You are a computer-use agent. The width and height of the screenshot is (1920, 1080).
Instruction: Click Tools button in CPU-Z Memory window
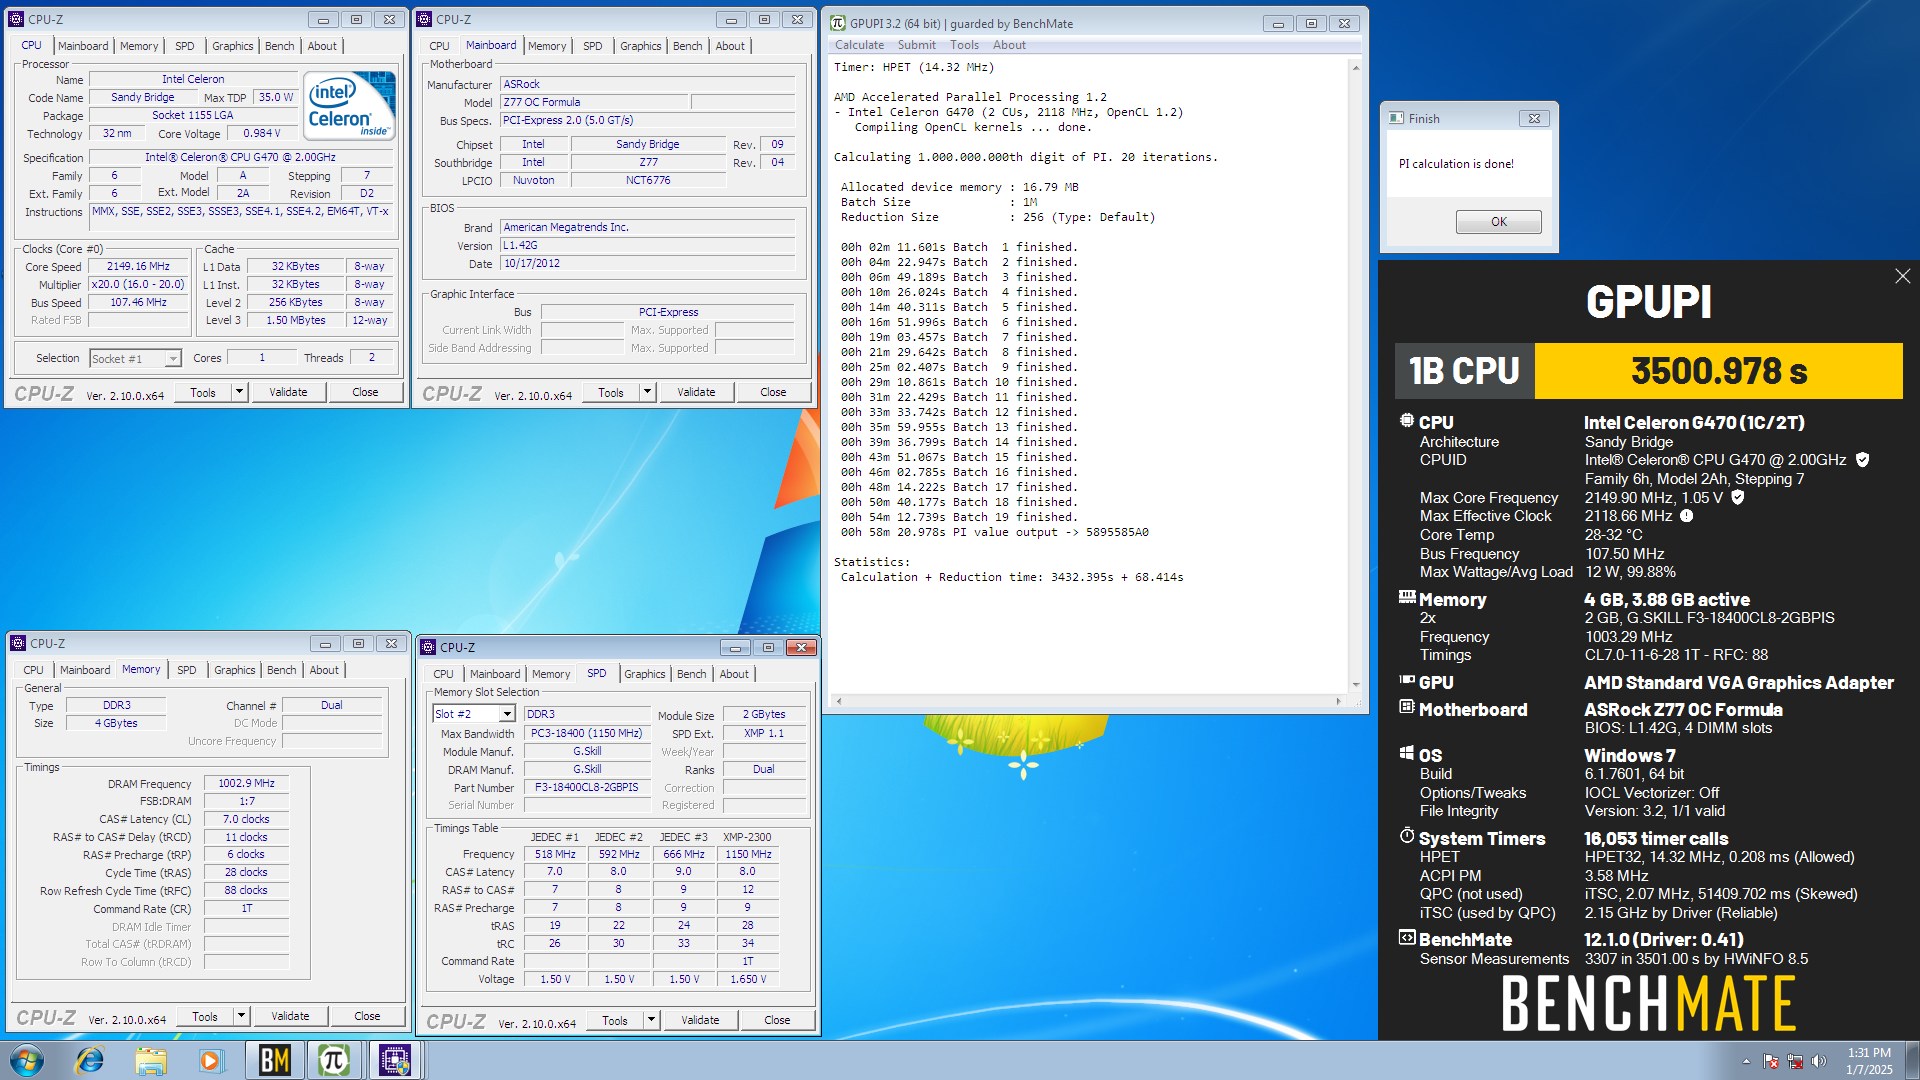click(205, 1016)
